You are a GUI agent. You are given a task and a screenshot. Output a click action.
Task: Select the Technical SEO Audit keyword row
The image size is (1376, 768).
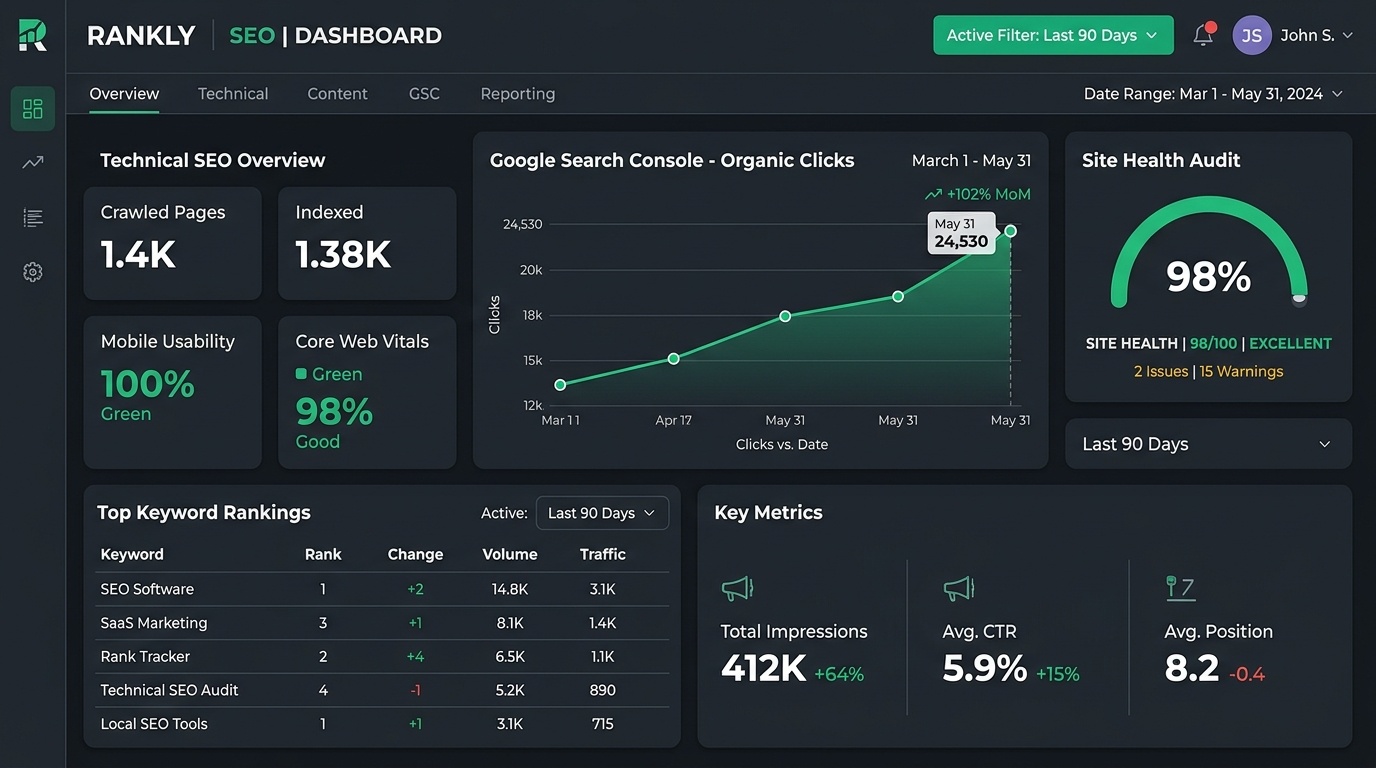pos(383,690)
